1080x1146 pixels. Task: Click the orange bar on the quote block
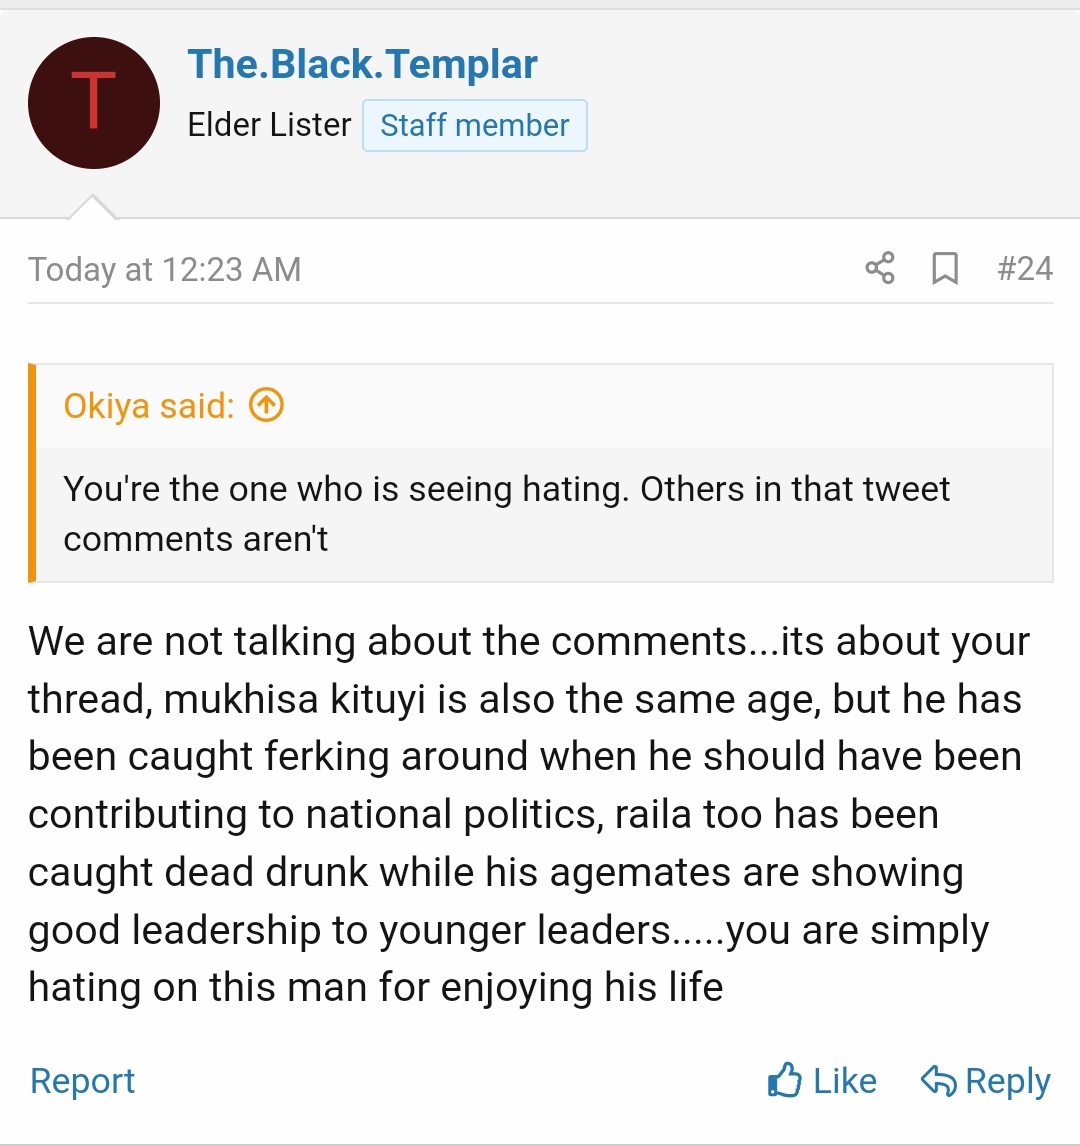tap(32, 473)
